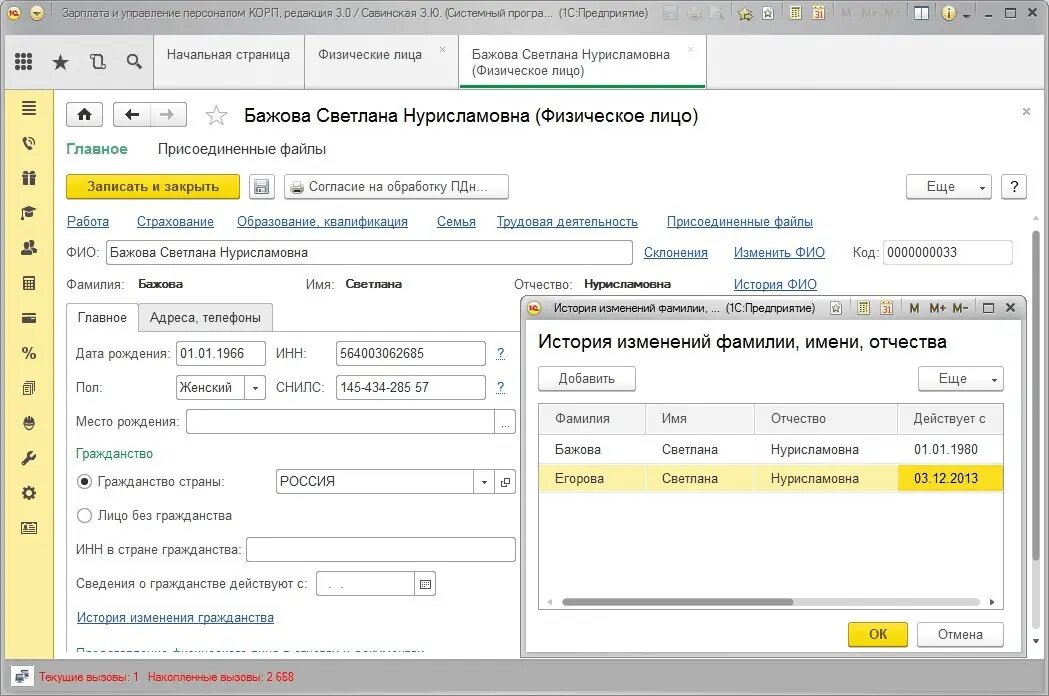Screen dimensions: 1049x696
Task: Save with the floppy disk icon
Action: coord(262,187)
